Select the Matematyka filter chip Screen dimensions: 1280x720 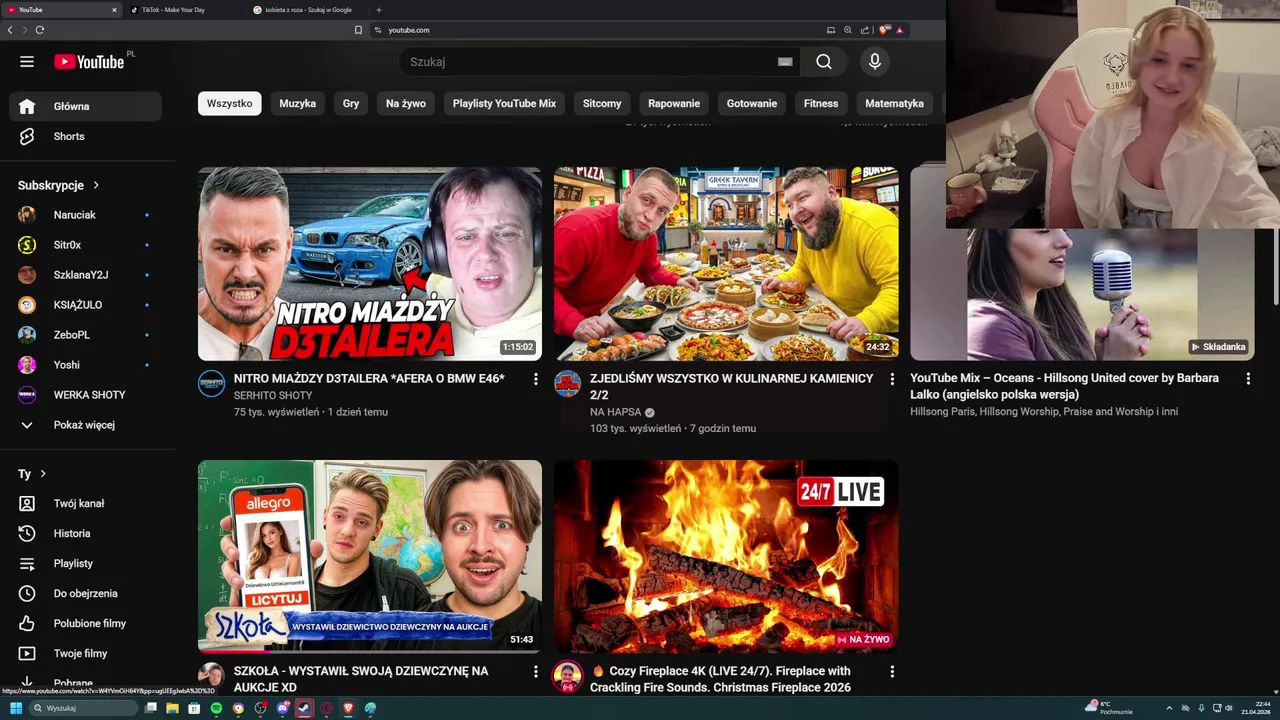(x=894, y=103)
